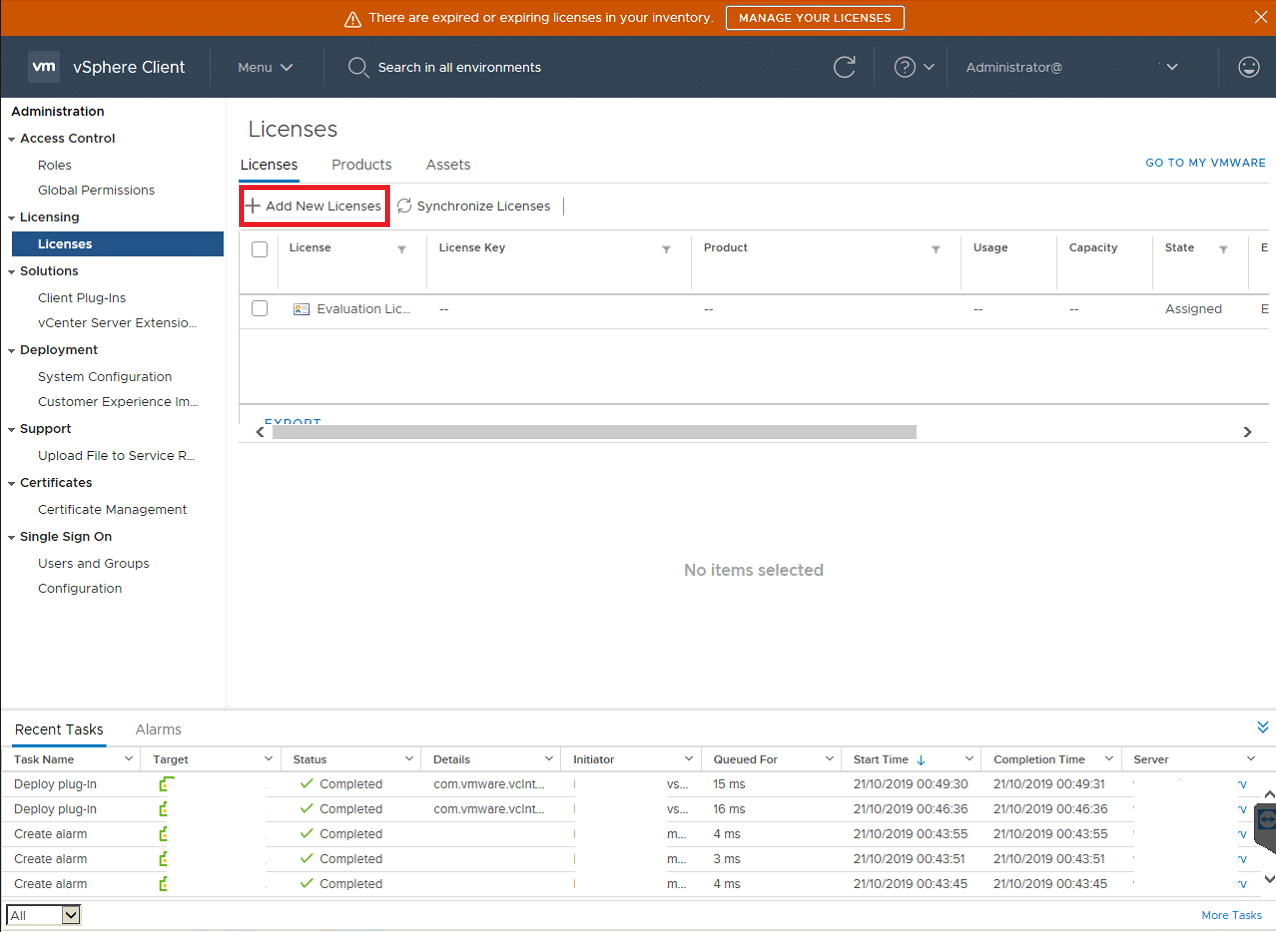The height and width of the screenshot is (932, 1276).
Task: Click Synchronize Licenses button
Action: click(474, 206)
